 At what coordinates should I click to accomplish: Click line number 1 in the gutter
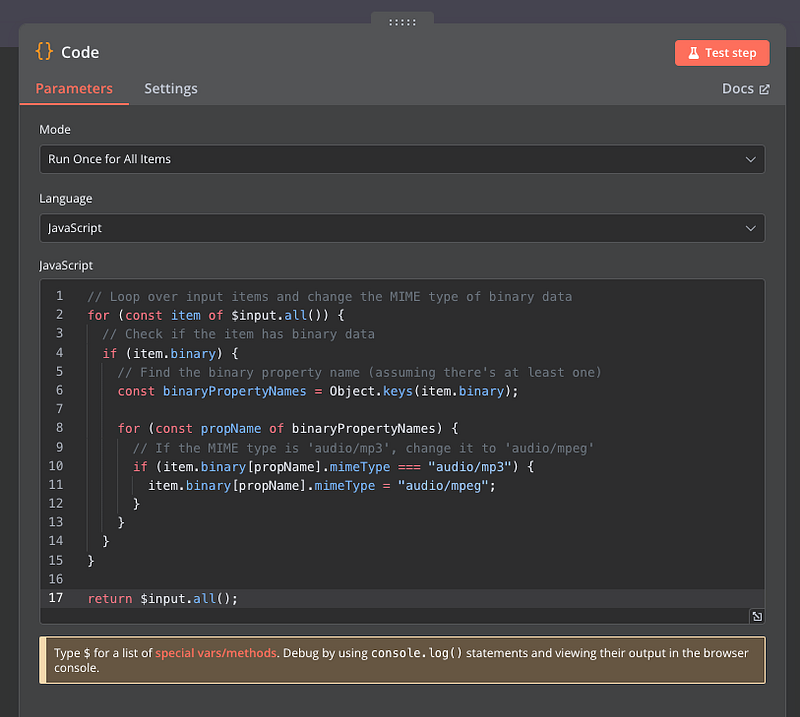coord(59,296)
